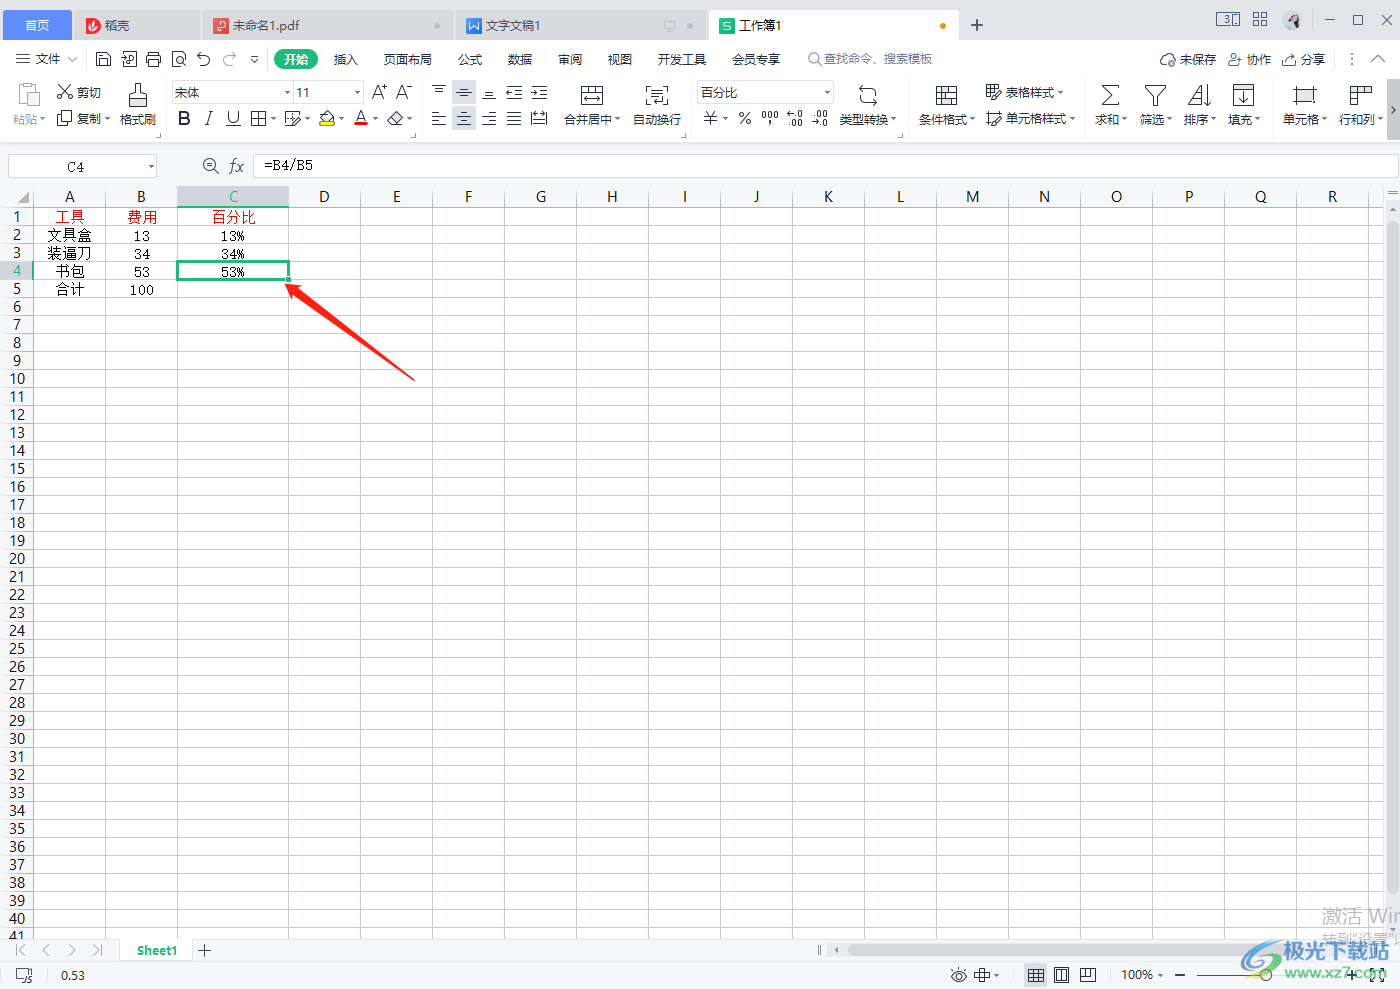This screenshot has height=989, width=1400.
Task: Add a new sheet with plus icon
Action: pyautogui.click(x=204, y=951)
